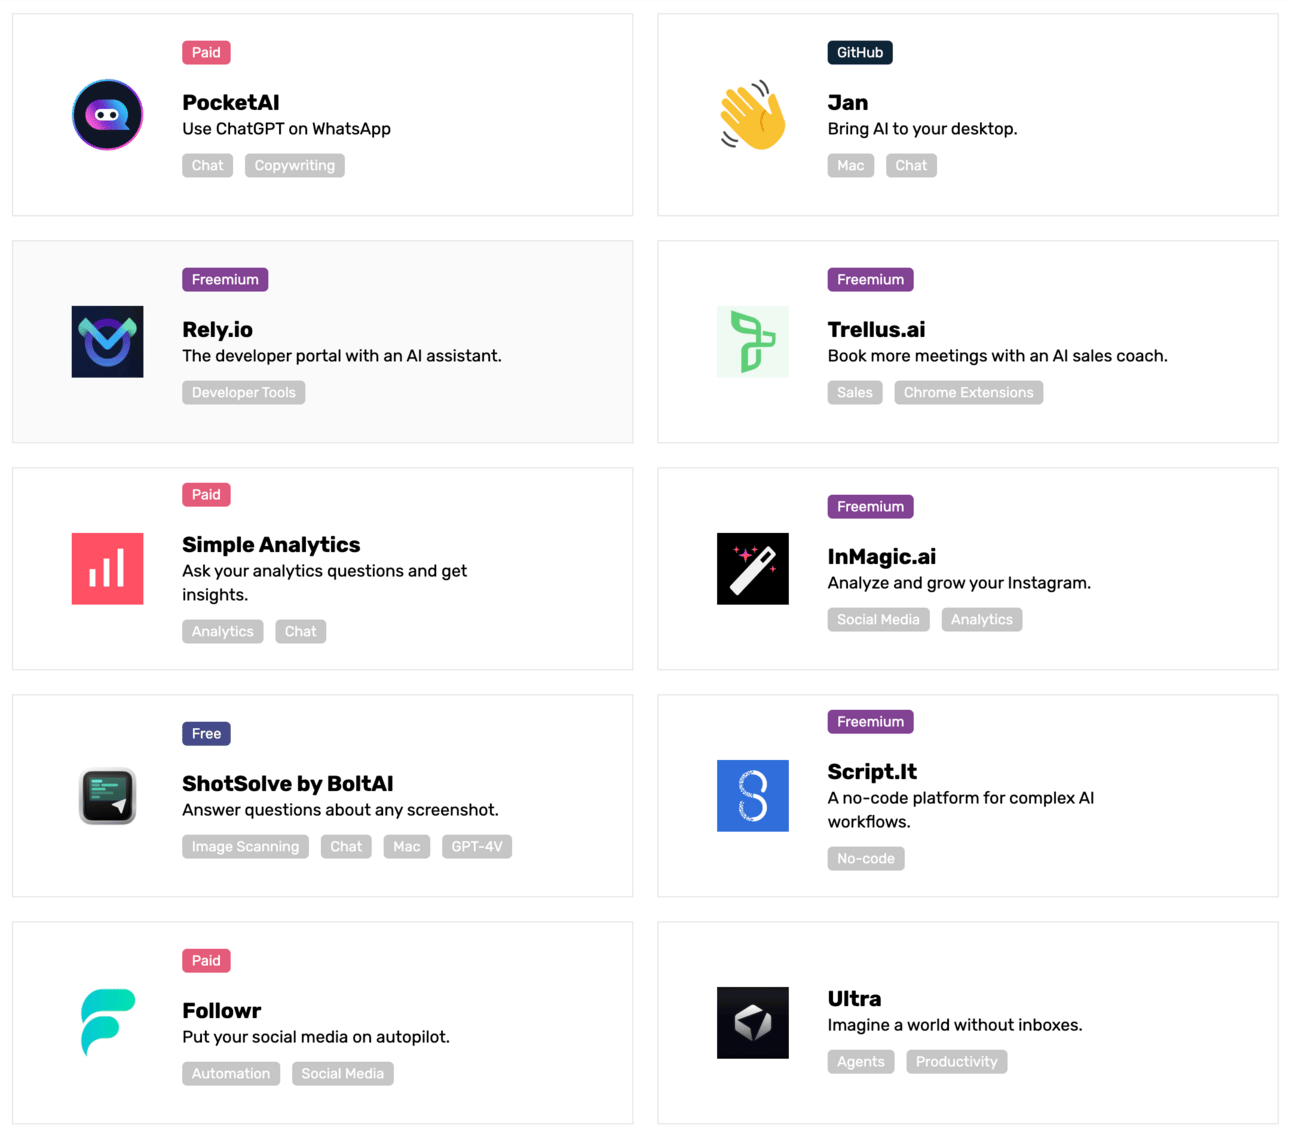Click the InMagic.ai magic wand icon
The height and width of the screenshot is (1134, 1292).
tap(753, 569)
